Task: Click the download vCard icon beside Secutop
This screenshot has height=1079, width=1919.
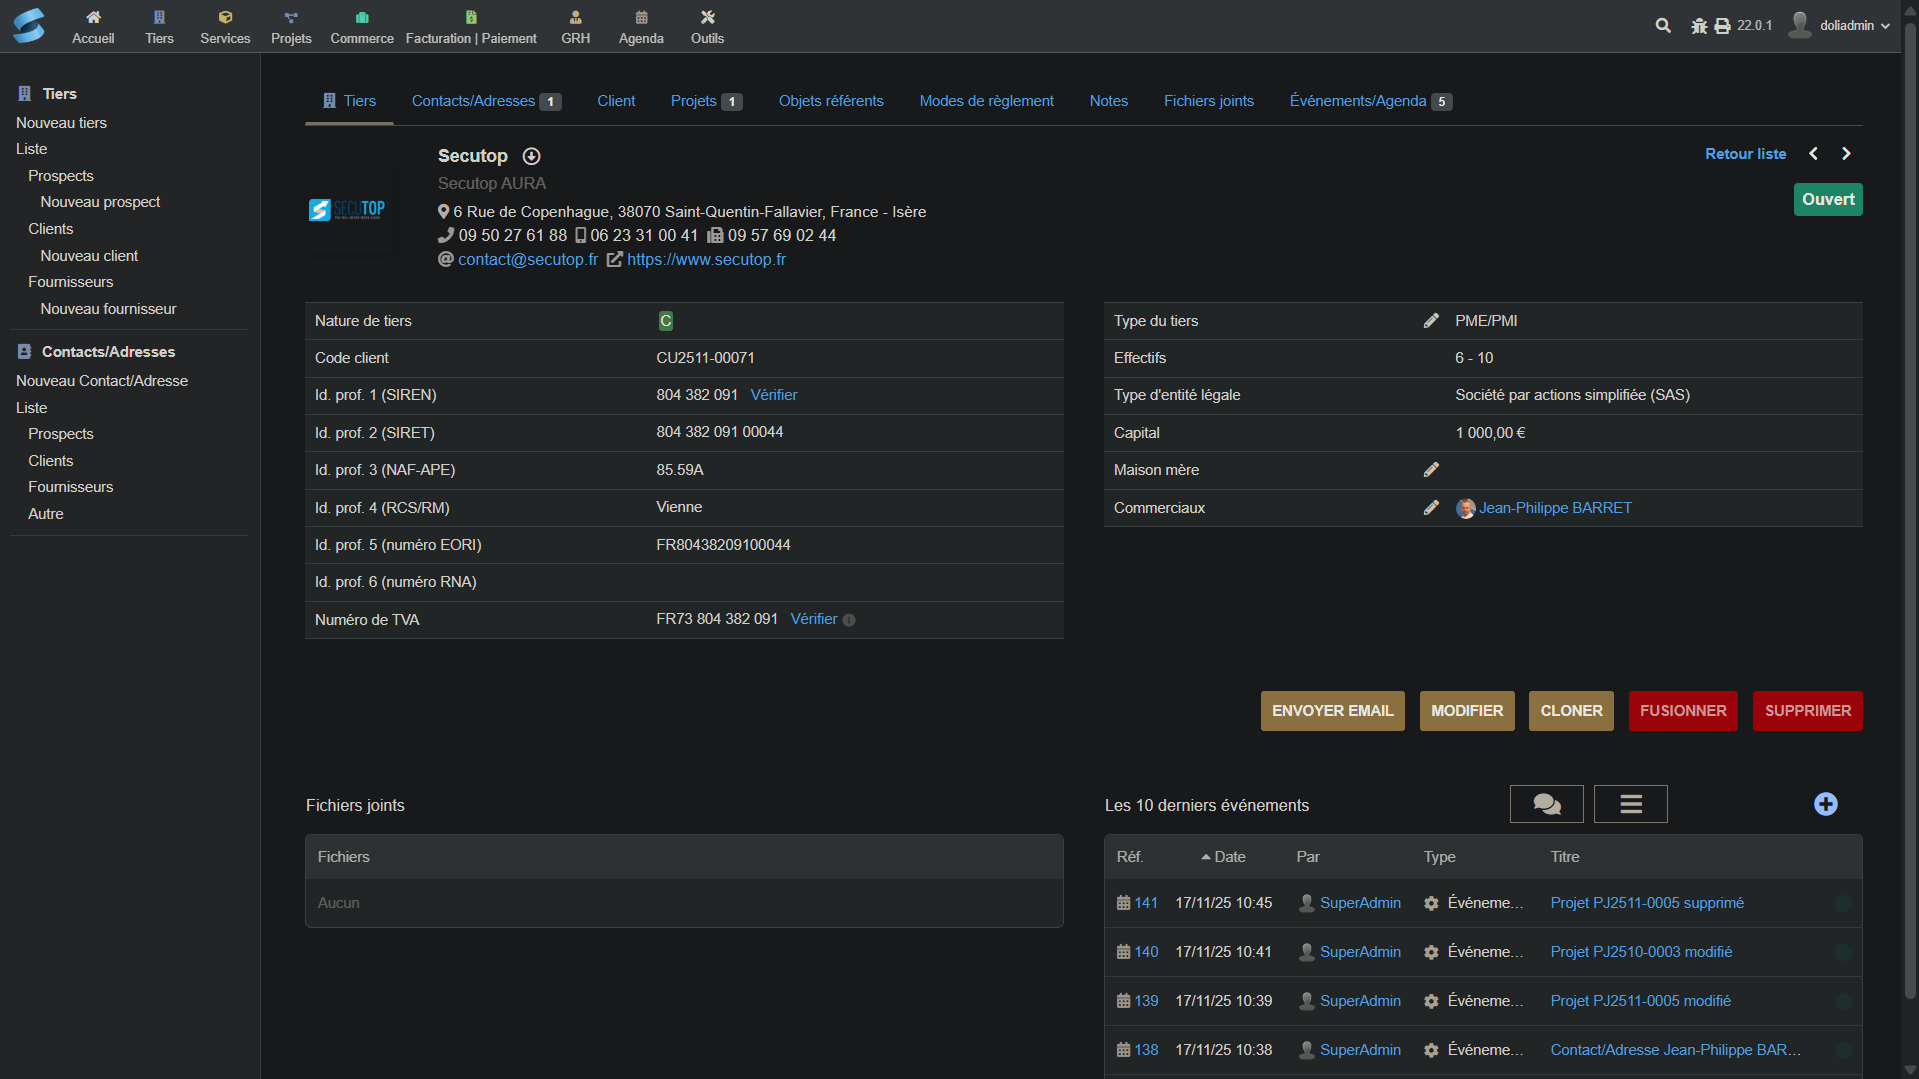Action: click(532, 156)
